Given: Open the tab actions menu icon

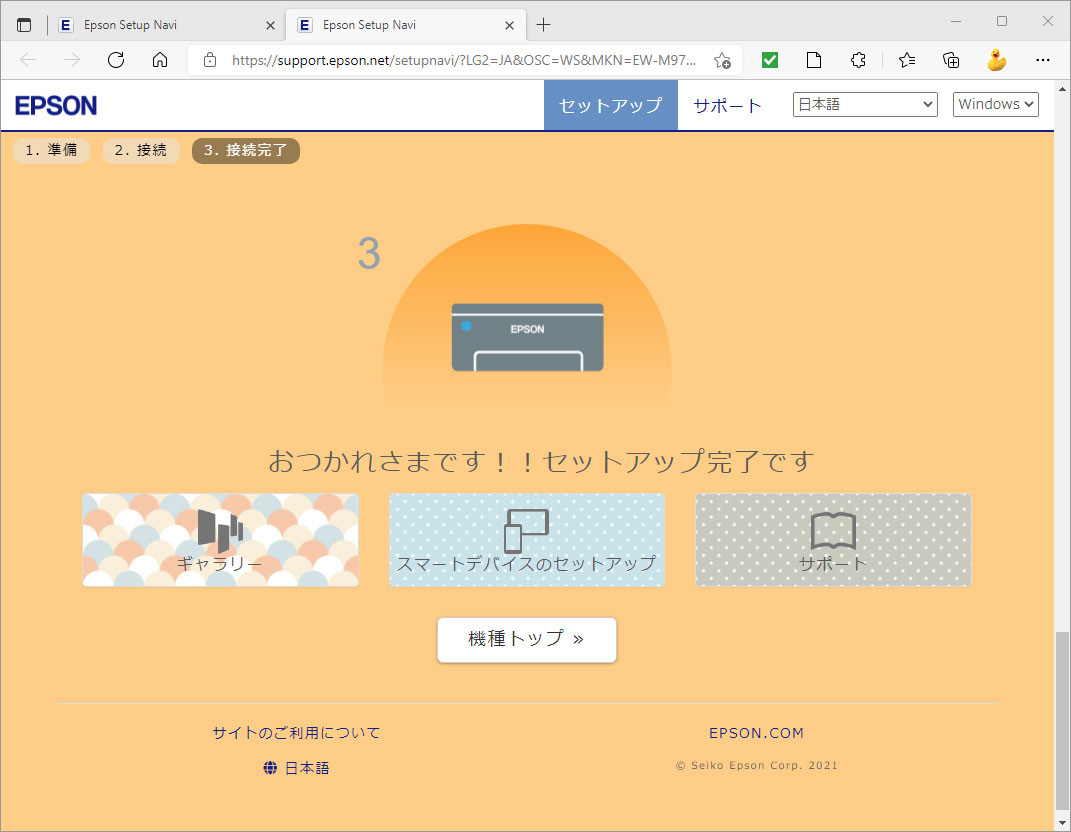Looking at the screenshot, I should 24,25.
